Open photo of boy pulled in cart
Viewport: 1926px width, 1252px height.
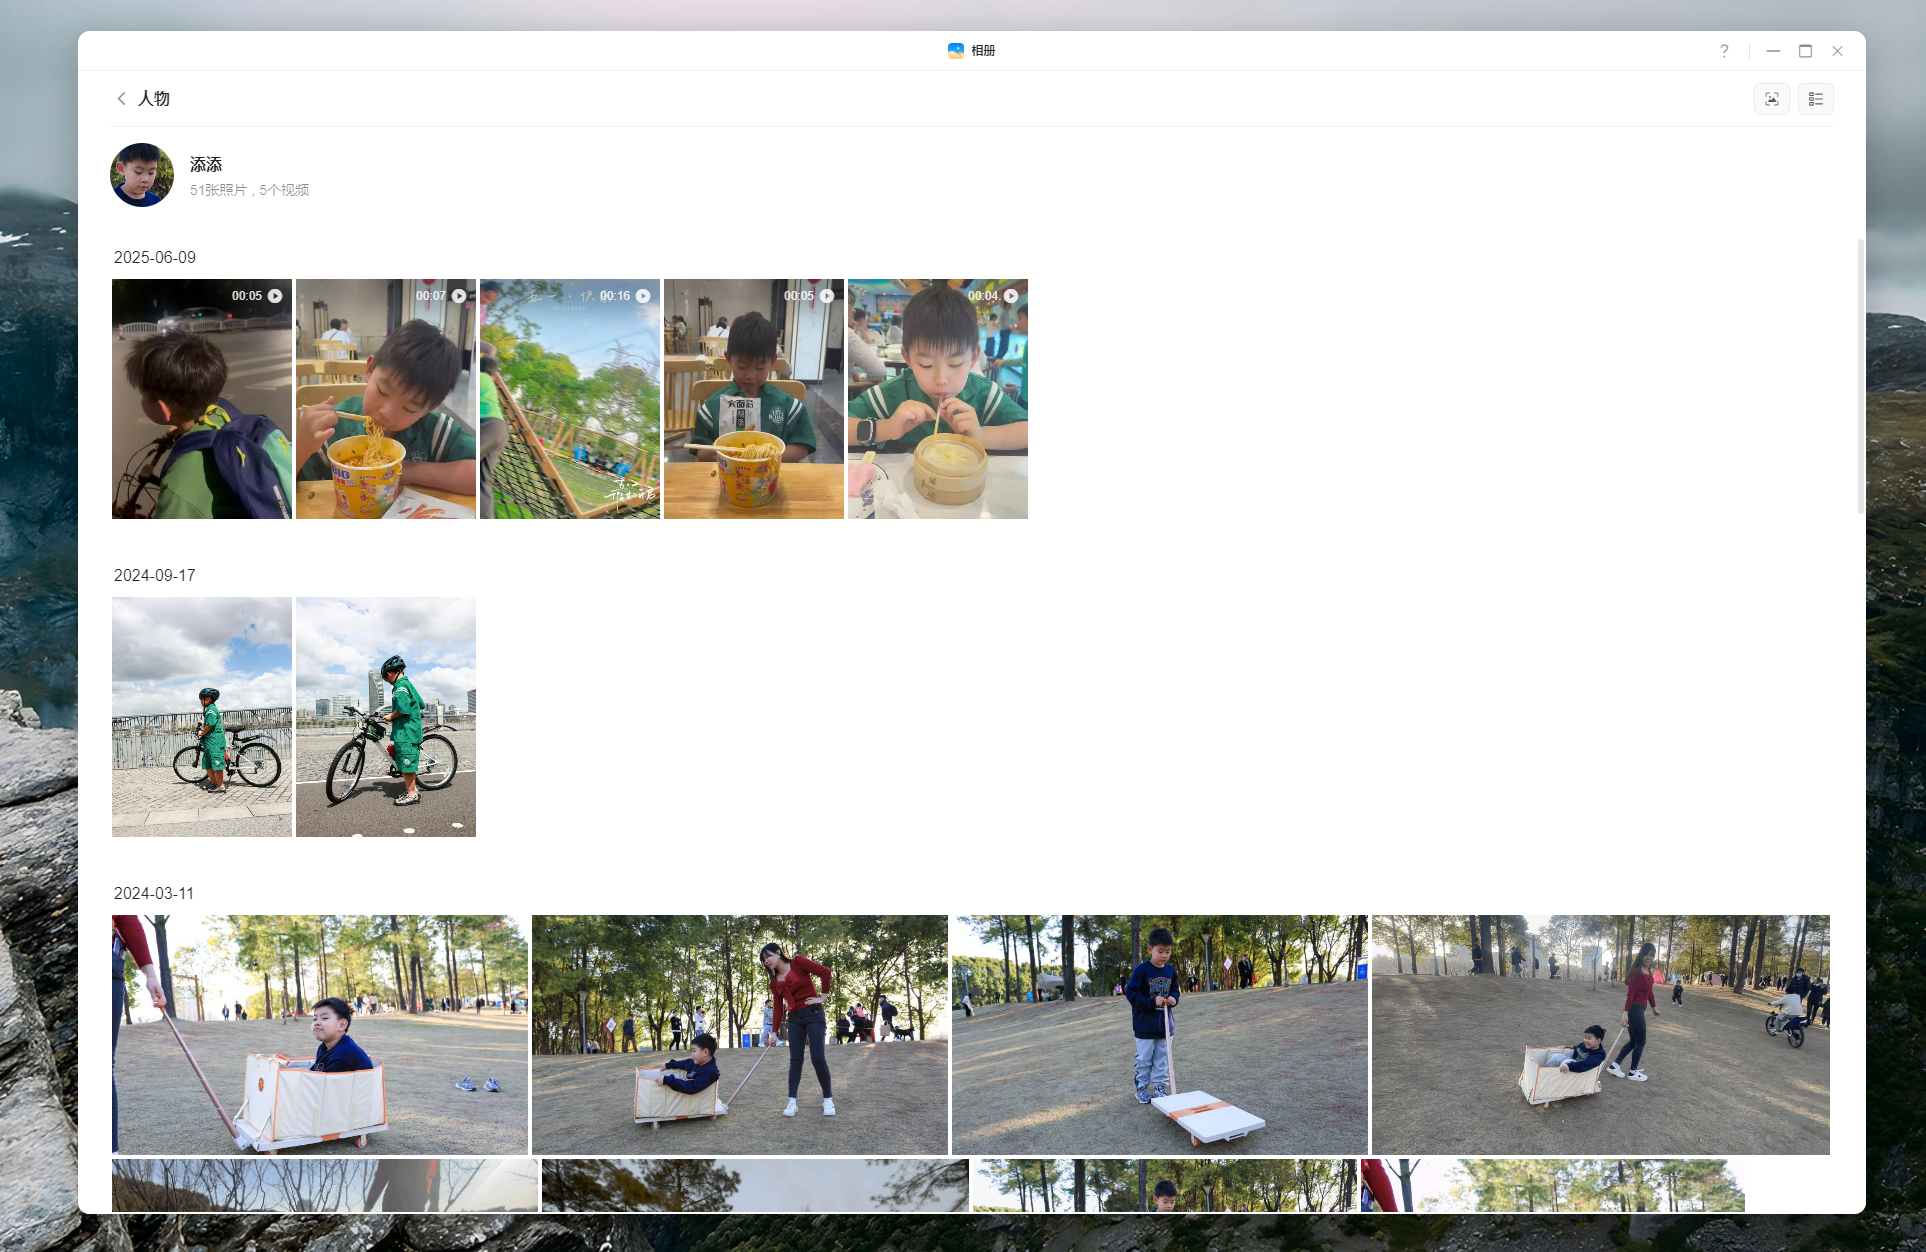click(320, 1035)
